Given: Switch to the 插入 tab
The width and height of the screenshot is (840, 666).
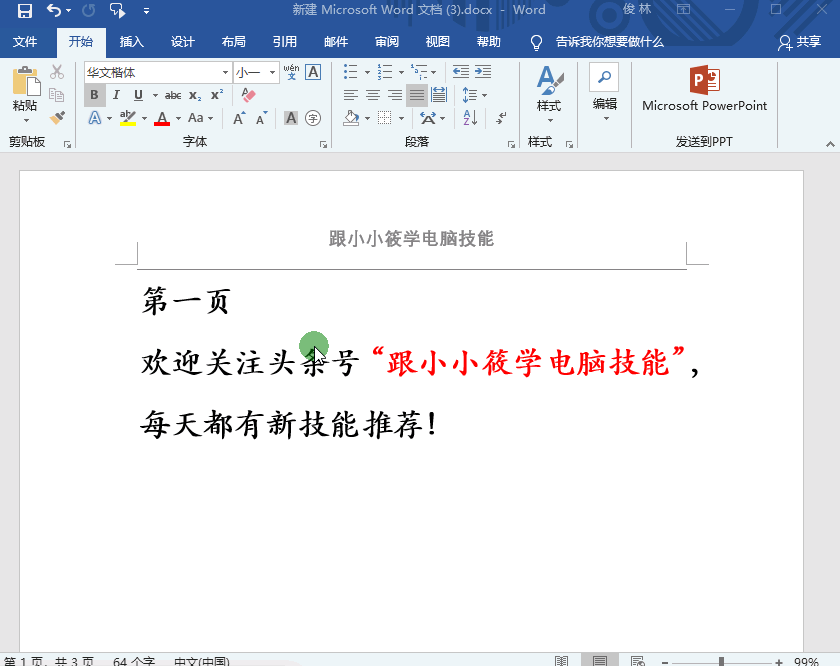Looking at the screenshot, I should 131,42.
